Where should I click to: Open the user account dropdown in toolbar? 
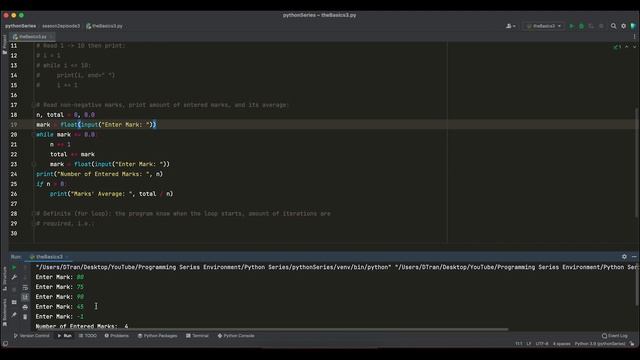(511, 26)
